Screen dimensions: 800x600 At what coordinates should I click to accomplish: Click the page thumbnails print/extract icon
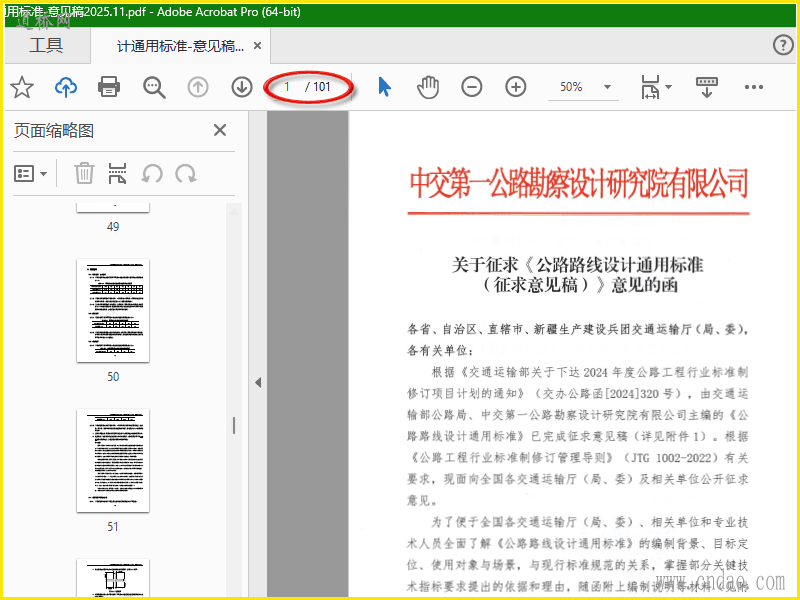[117, 173]
